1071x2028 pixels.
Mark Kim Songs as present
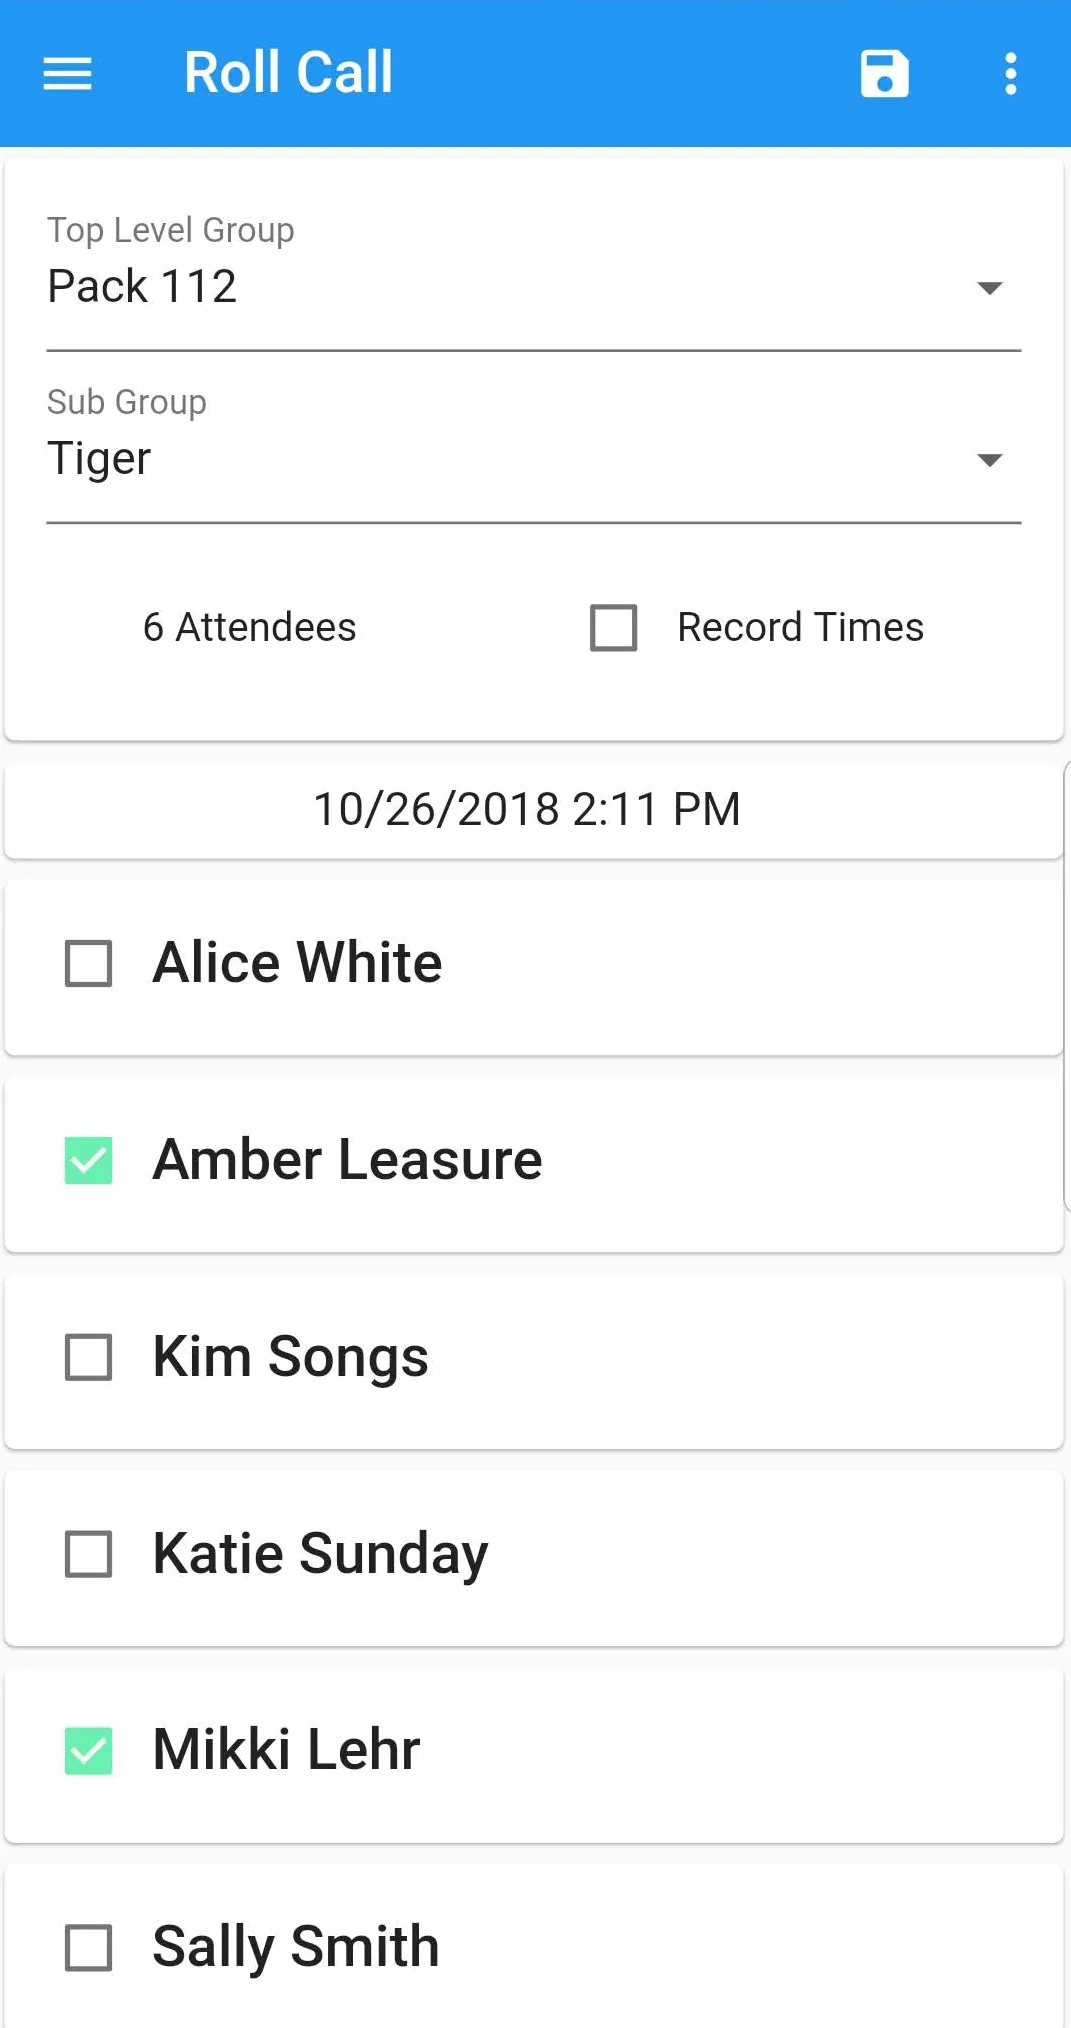pos(89,1357)
